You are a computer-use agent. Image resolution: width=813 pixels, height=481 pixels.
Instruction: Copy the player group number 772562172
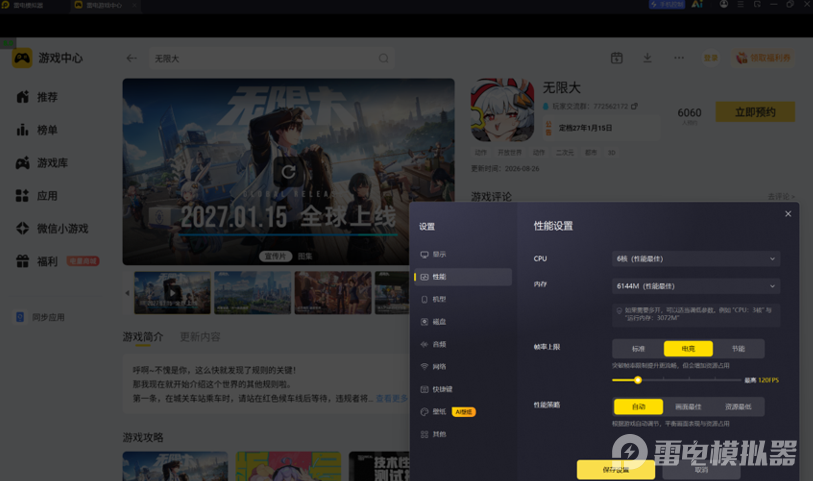click(x=634, y=106)
